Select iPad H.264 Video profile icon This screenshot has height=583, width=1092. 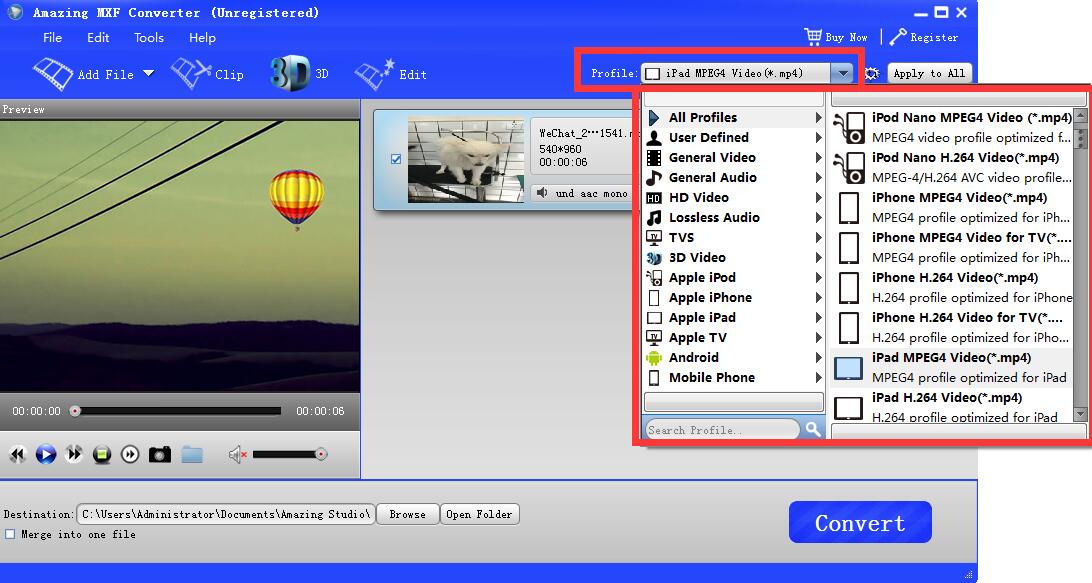[848, 407]
